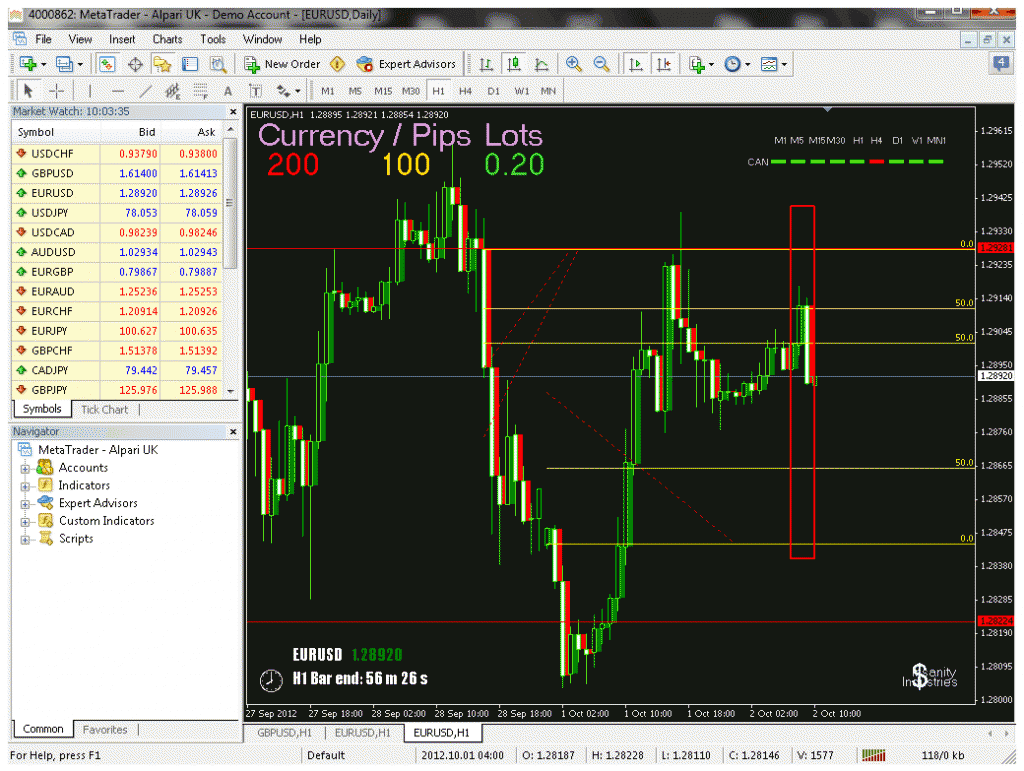Select the D1 timeframe button
The height and width of the screenshot is (771, 1024).
click(x=493, y=91)
